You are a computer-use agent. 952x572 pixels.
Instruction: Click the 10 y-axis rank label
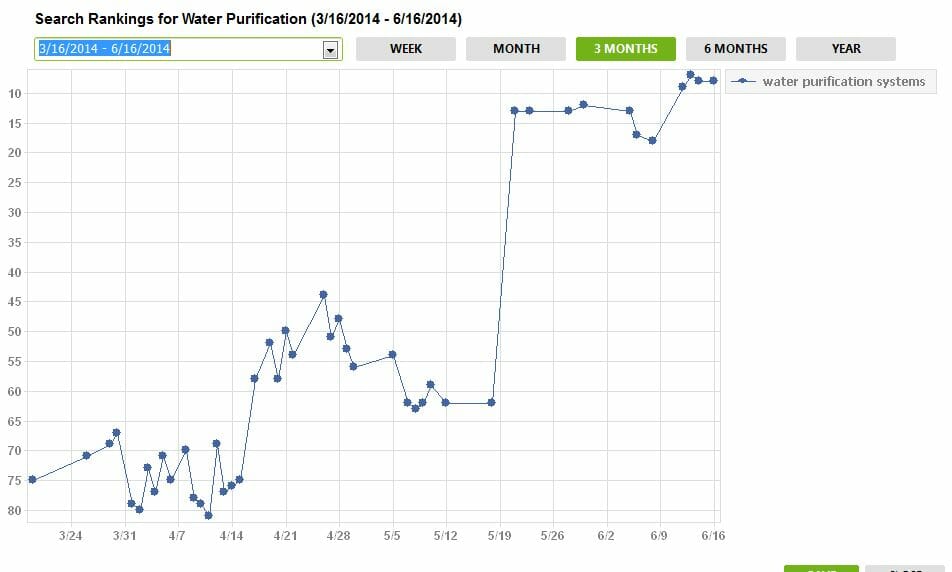click(x=15, y=94)
